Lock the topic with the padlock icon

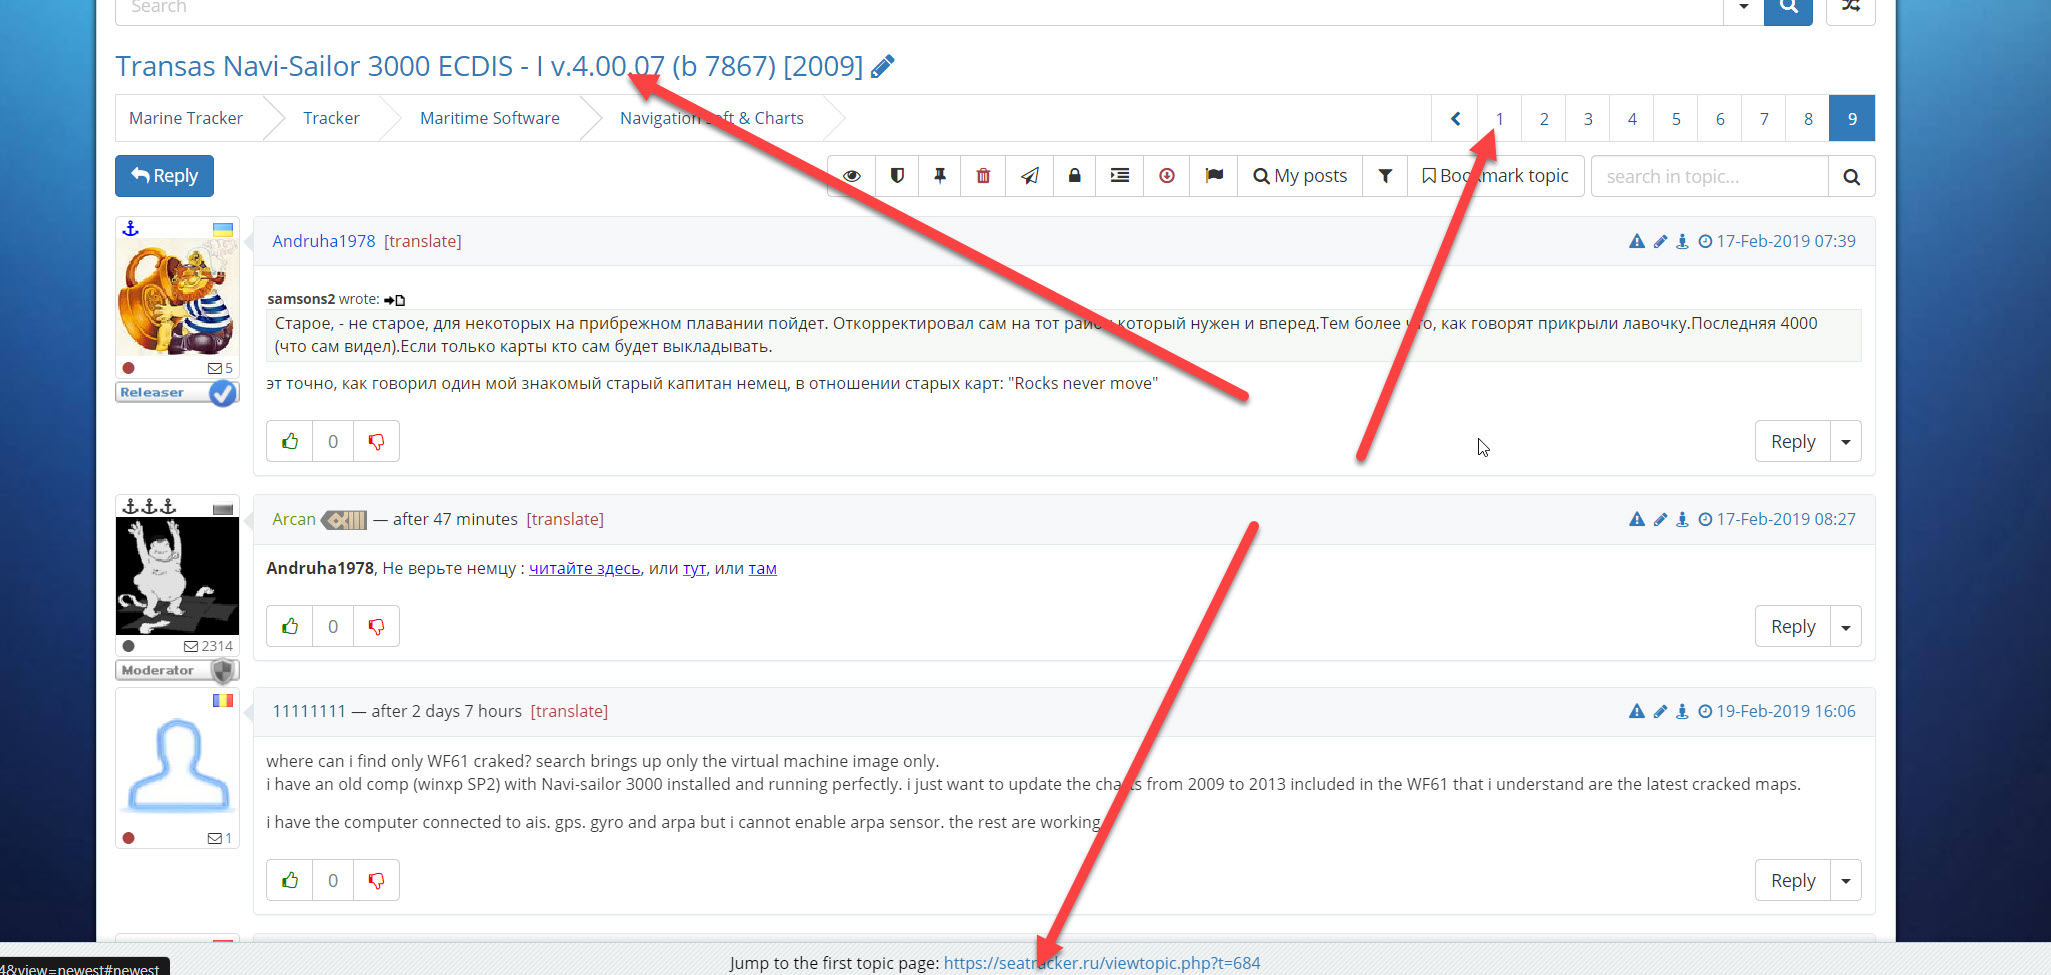pos(1074,176)
